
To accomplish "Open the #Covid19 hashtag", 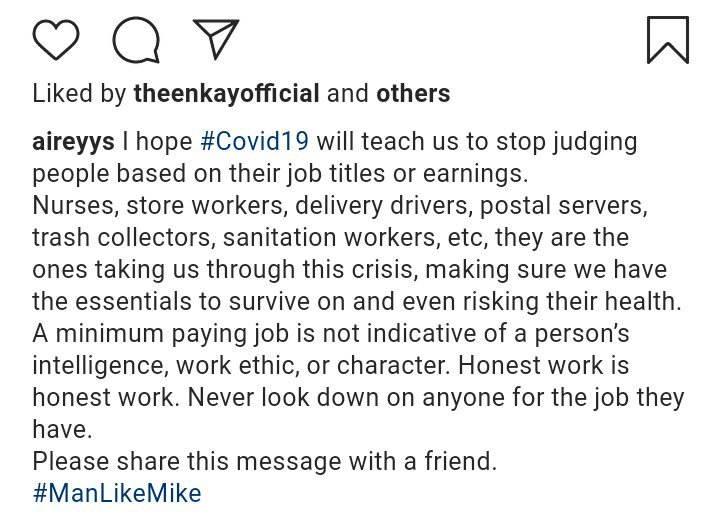I will [248, 141].
